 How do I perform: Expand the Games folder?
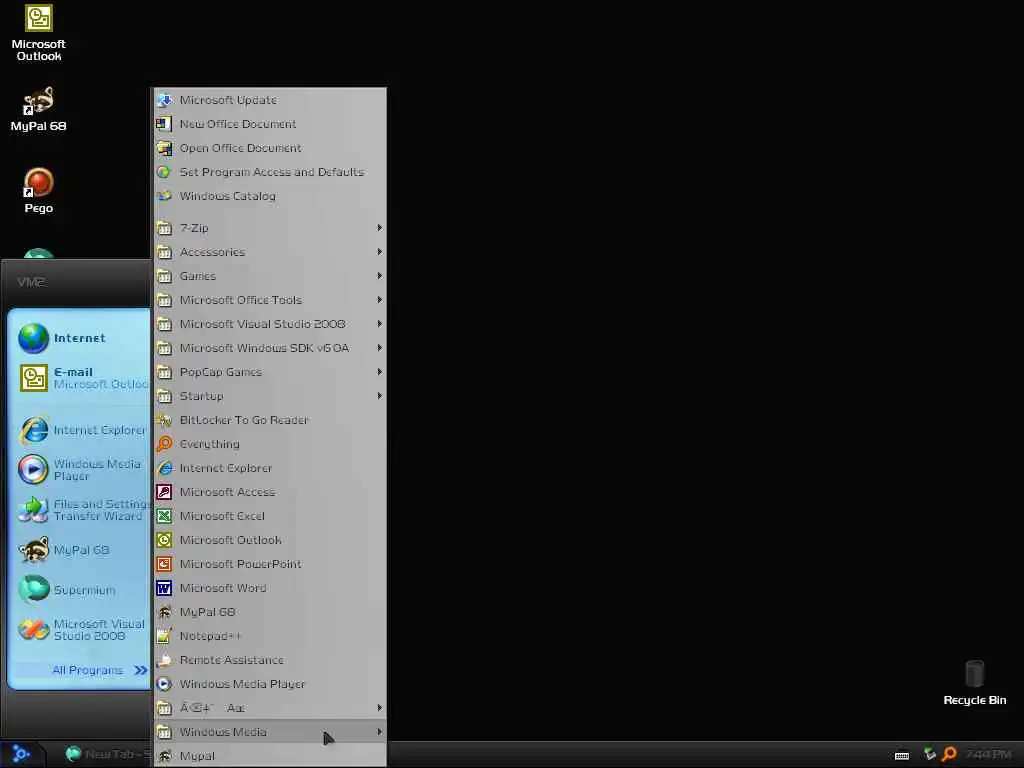270,276
